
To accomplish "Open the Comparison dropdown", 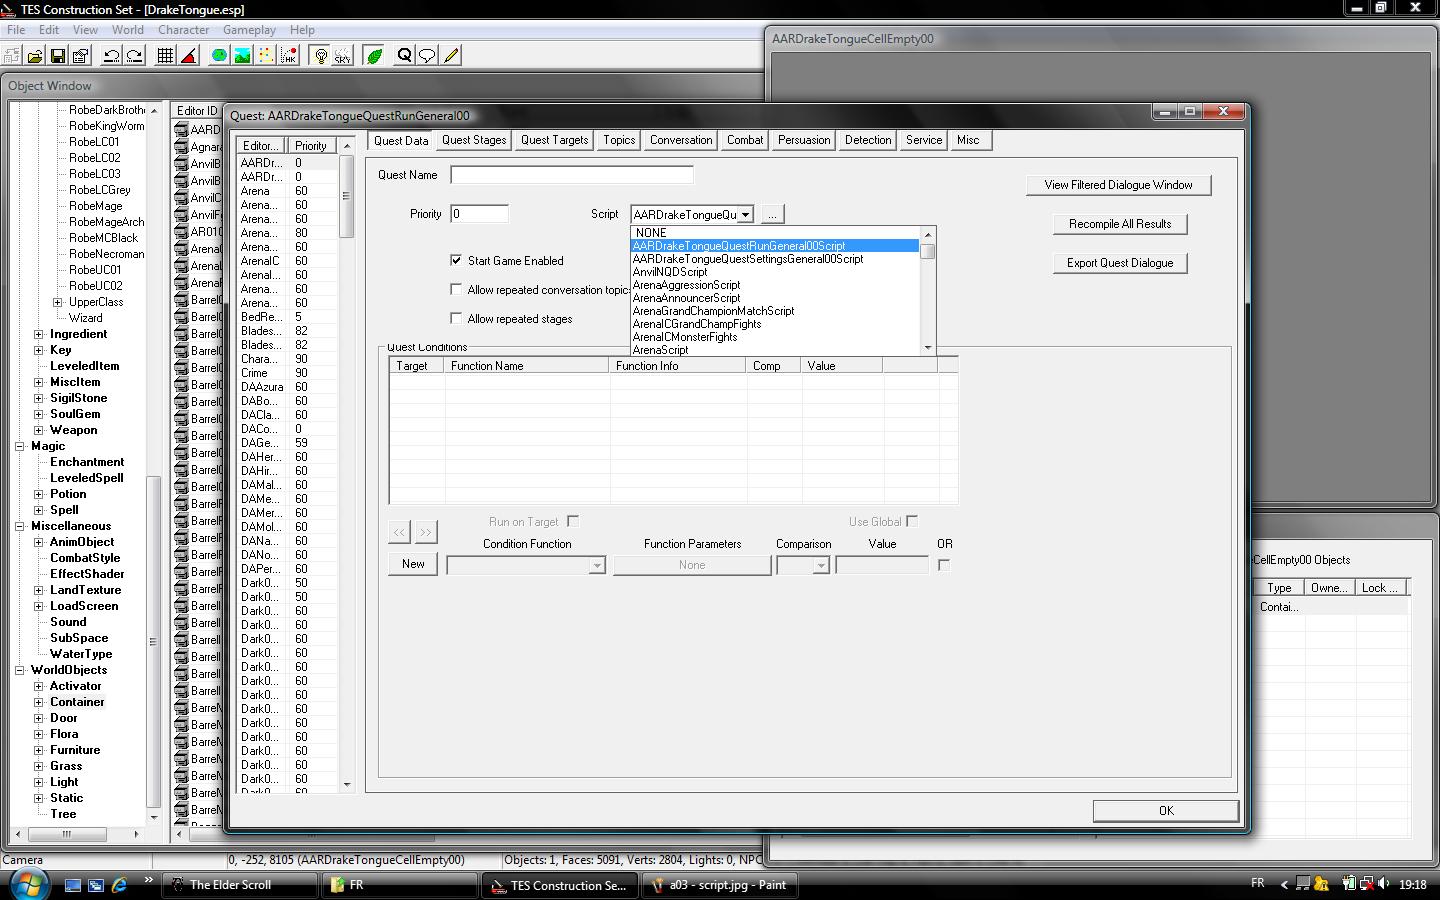I will (820, 566).
